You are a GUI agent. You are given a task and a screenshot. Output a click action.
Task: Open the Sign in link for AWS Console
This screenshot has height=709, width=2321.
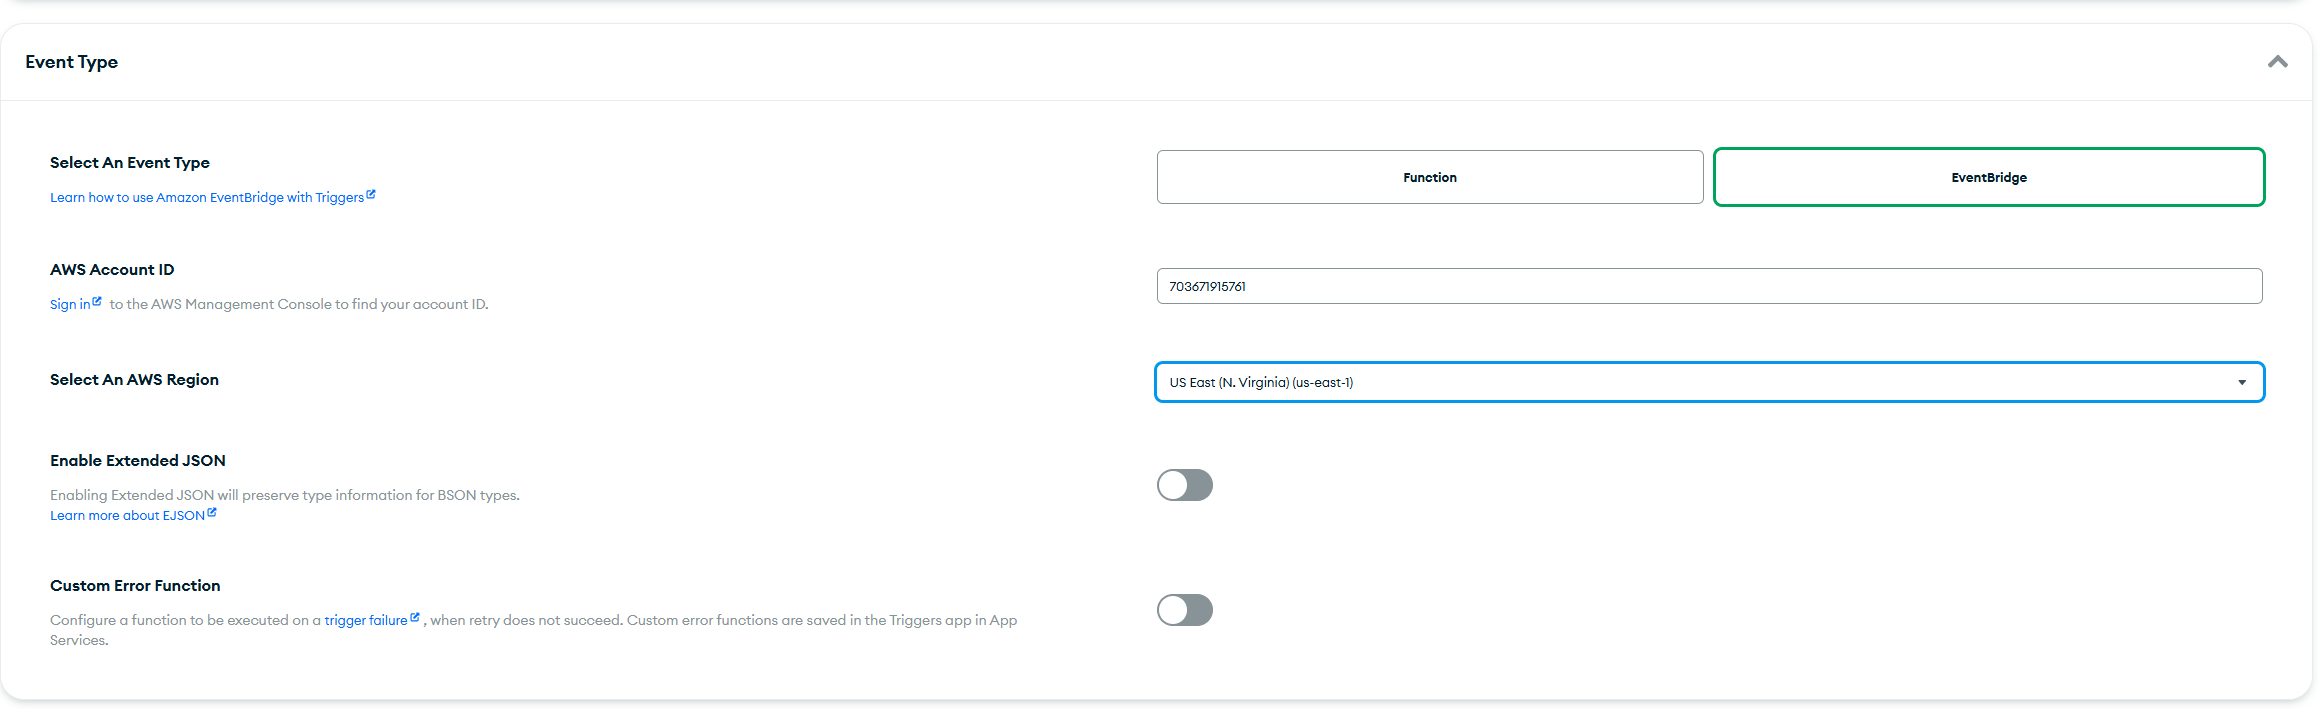pos(75,304)
